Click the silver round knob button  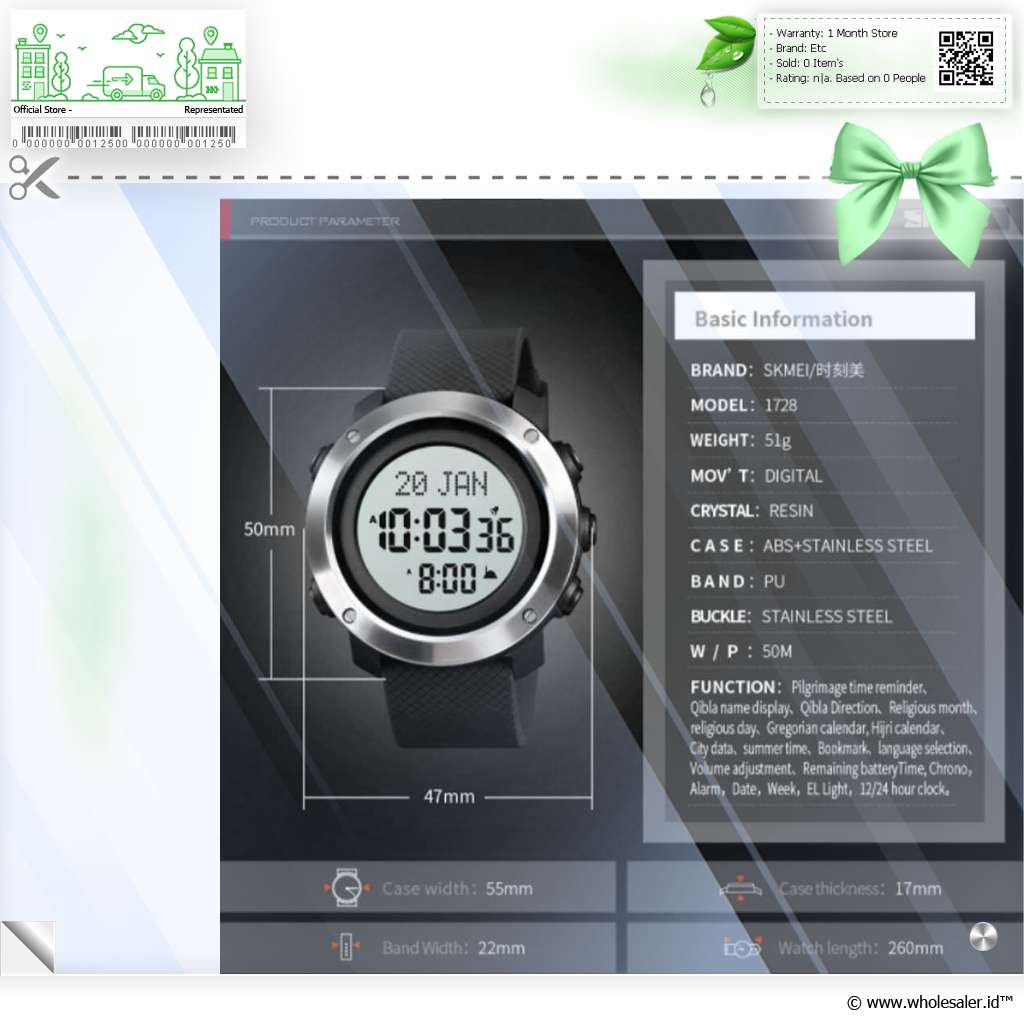tap(983, 936)
